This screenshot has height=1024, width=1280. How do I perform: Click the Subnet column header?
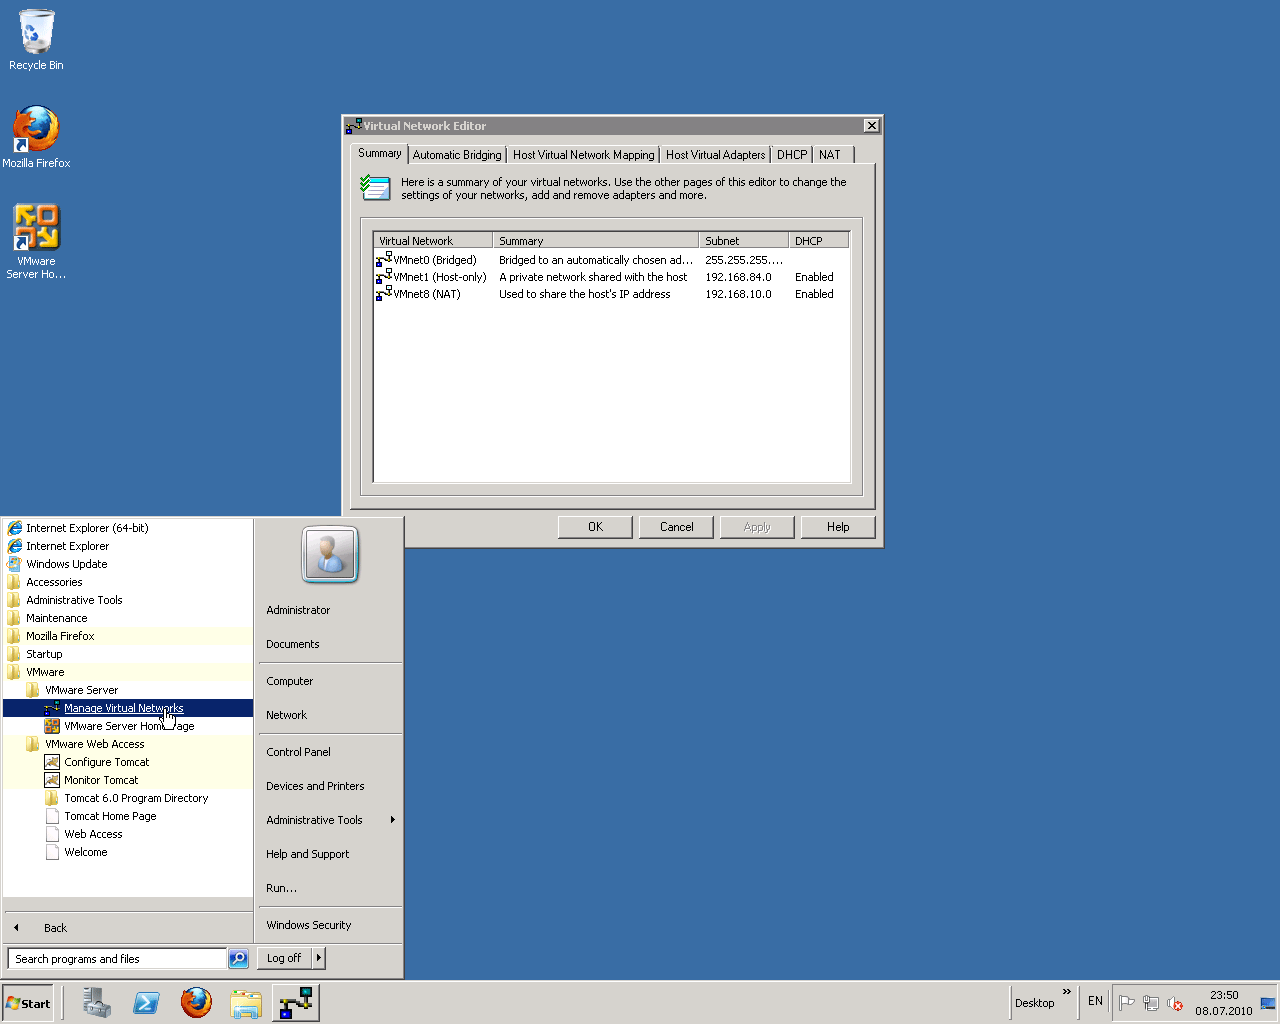point(743,241)
